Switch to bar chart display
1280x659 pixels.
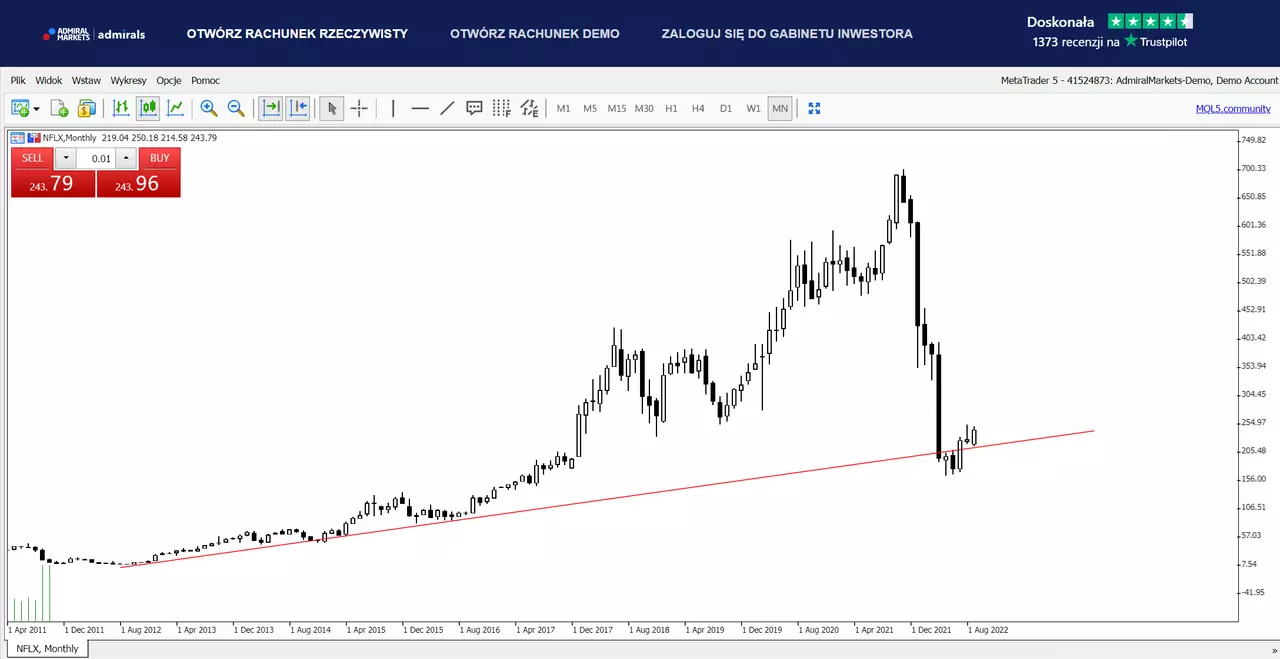point(121,108)
